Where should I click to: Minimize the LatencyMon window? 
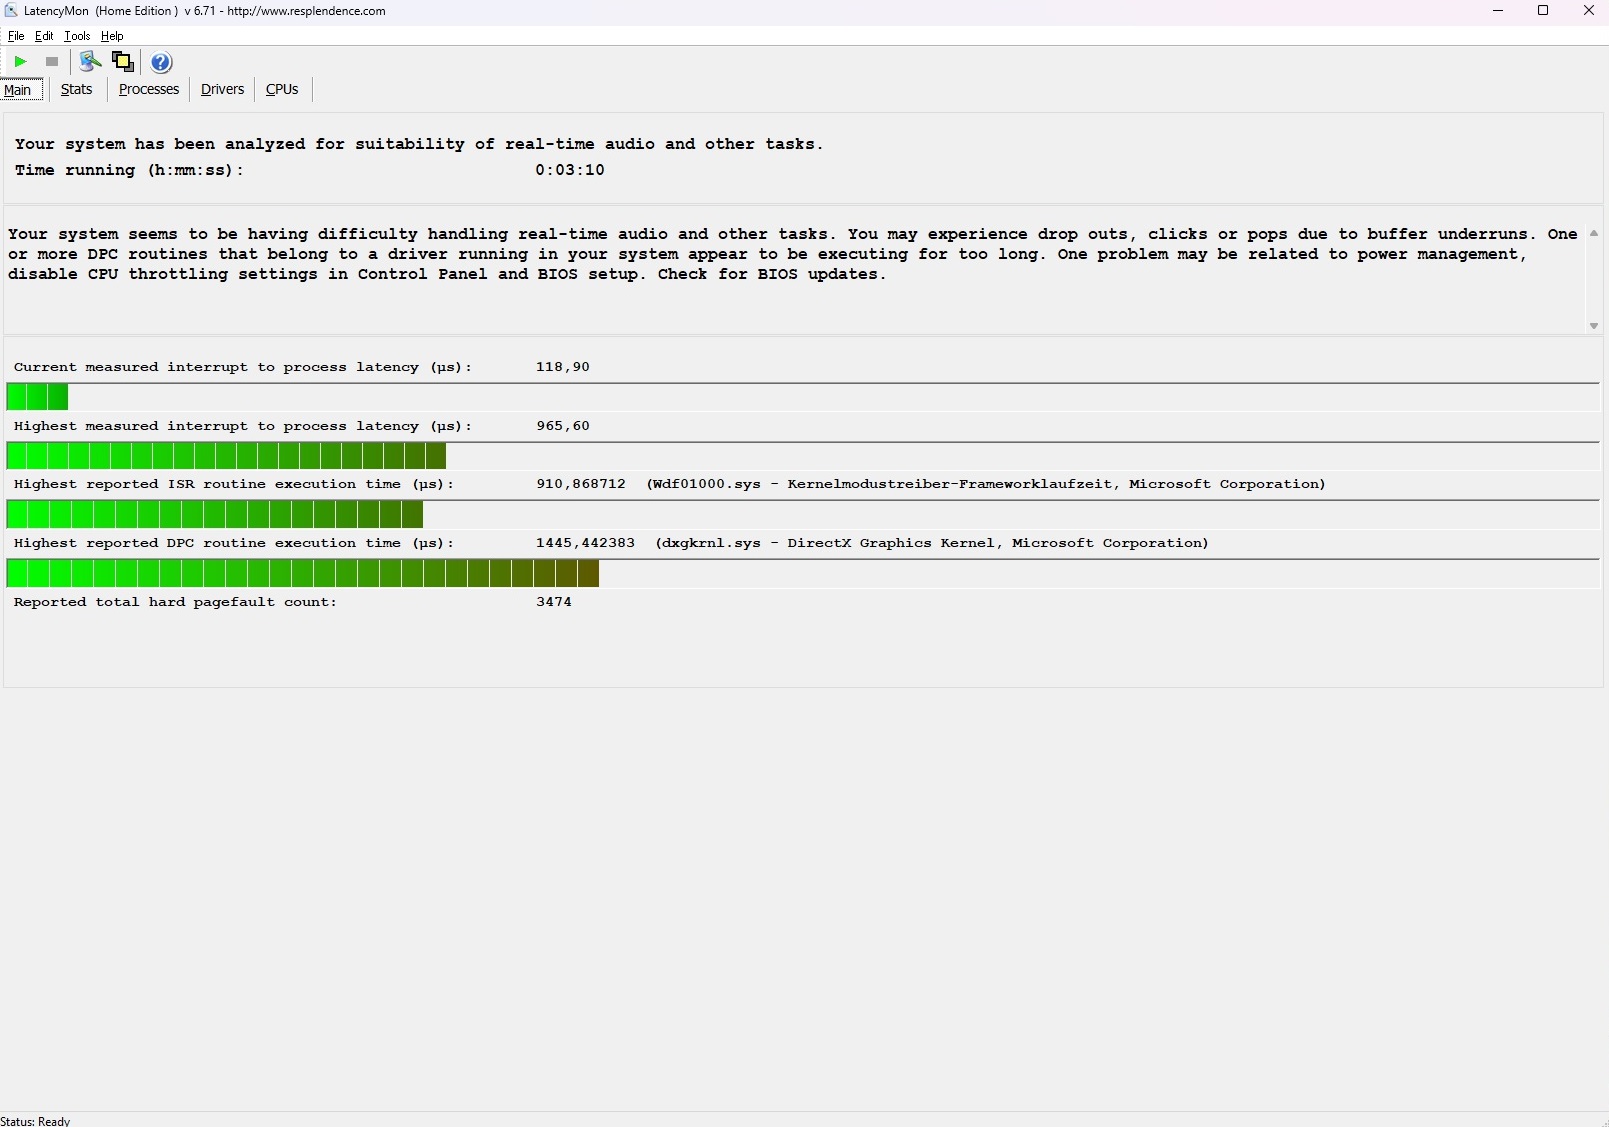(x=1498, y=11)
